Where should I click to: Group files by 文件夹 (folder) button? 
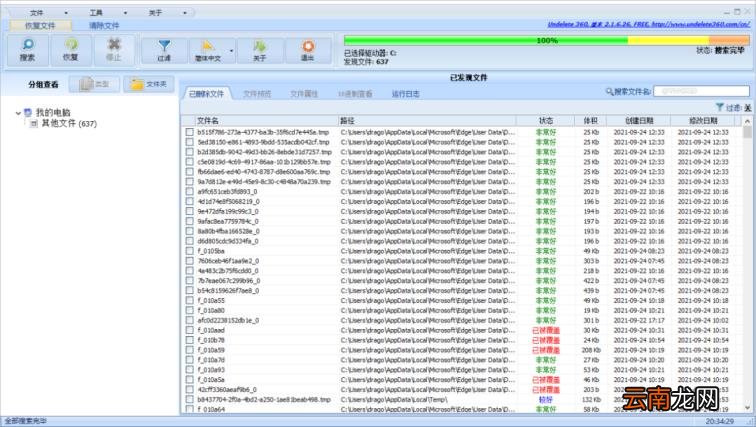tap(148, 84)
